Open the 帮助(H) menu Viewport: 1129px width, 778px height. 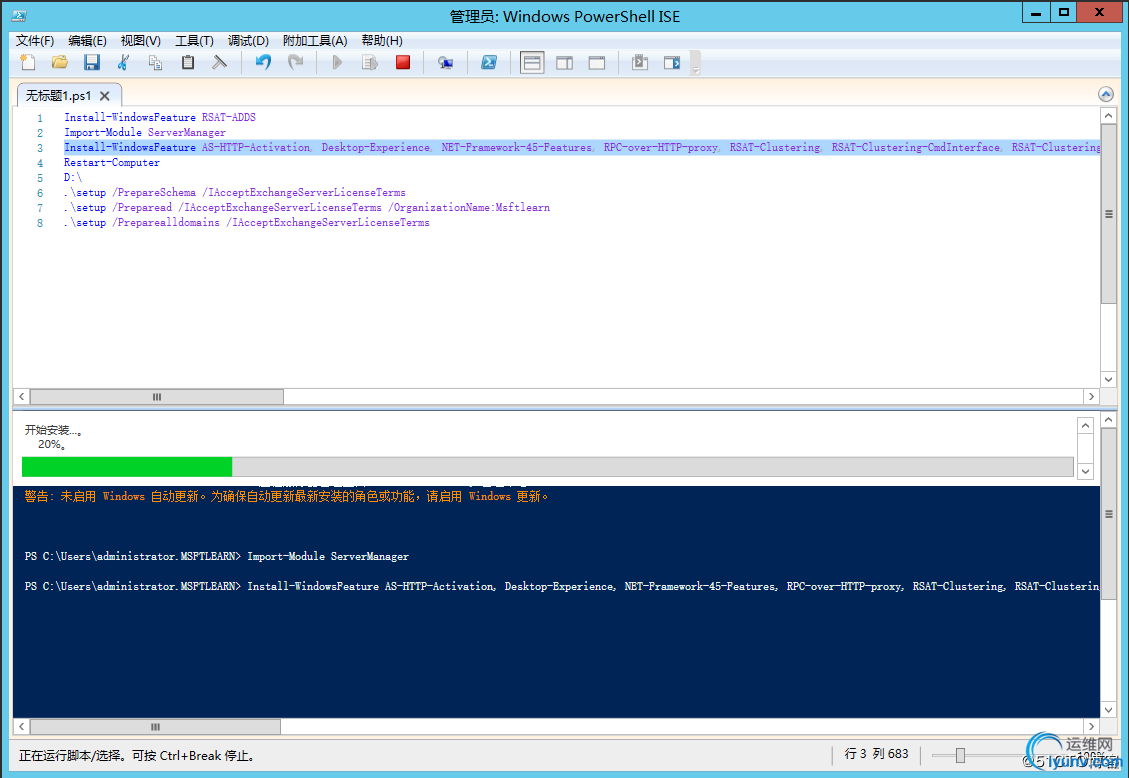(x=382, y=40)
